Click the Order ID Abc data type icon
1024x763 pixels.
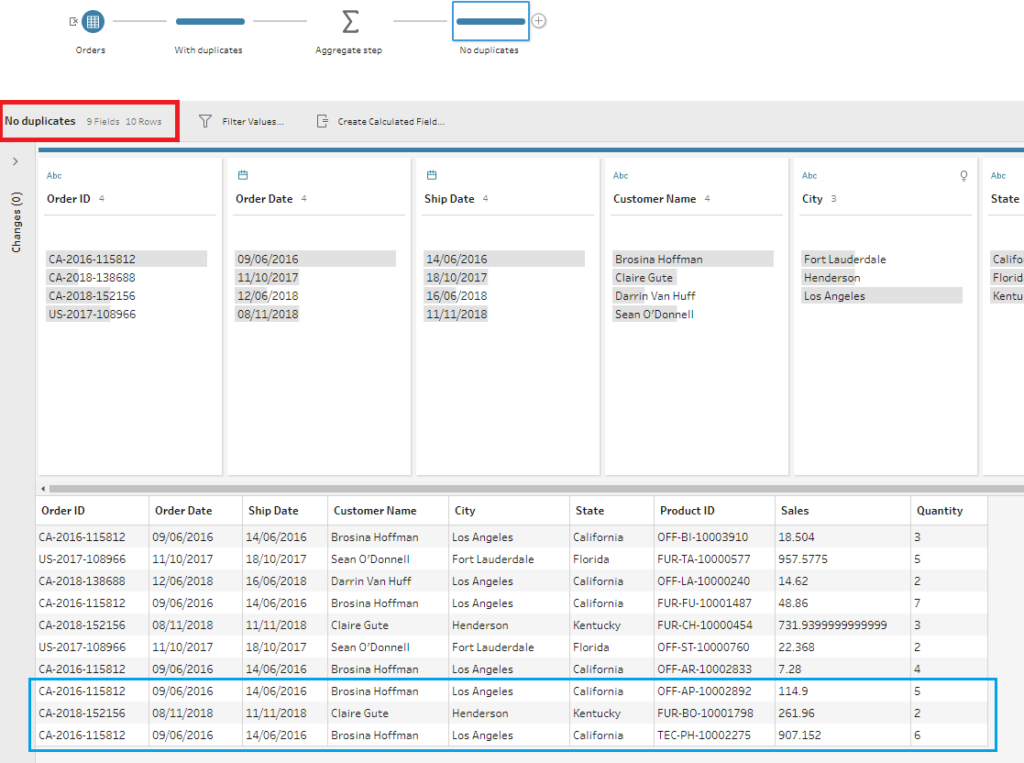(x=54, y=175)
